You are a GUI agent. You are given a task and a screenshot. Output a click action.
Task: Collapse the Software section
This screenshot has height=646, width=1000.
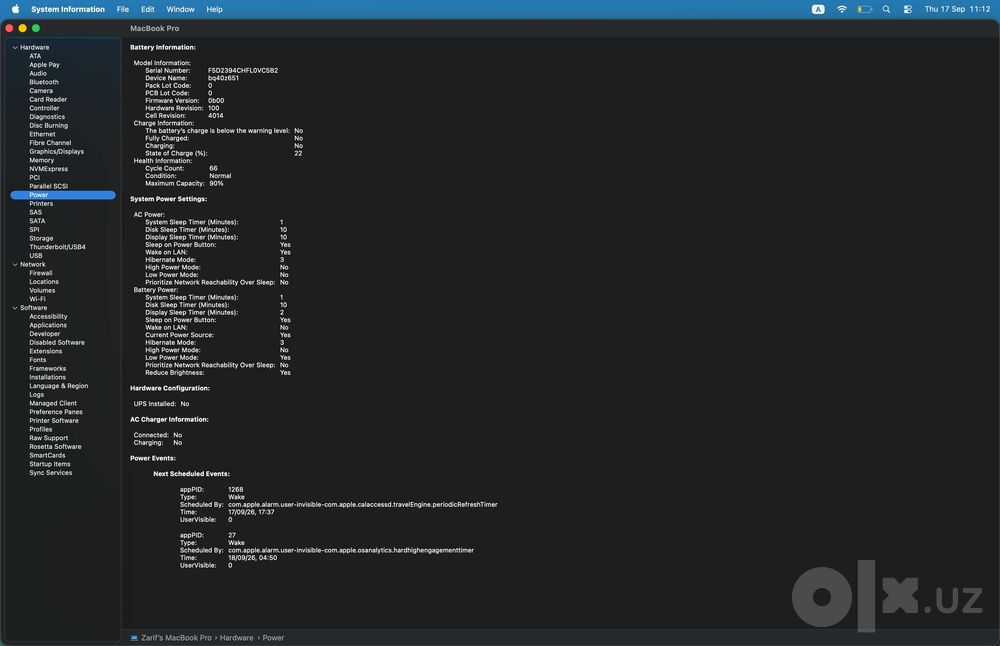15,307
